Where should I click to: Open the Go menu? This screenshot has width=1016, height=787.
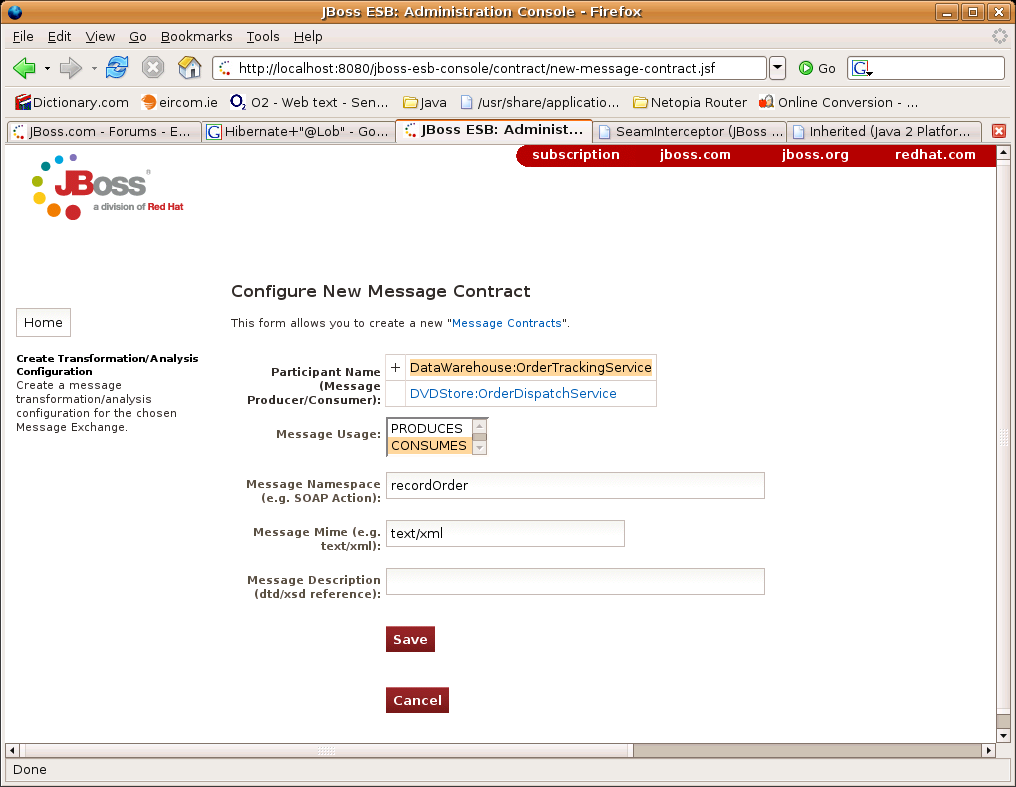click(137, 36)
